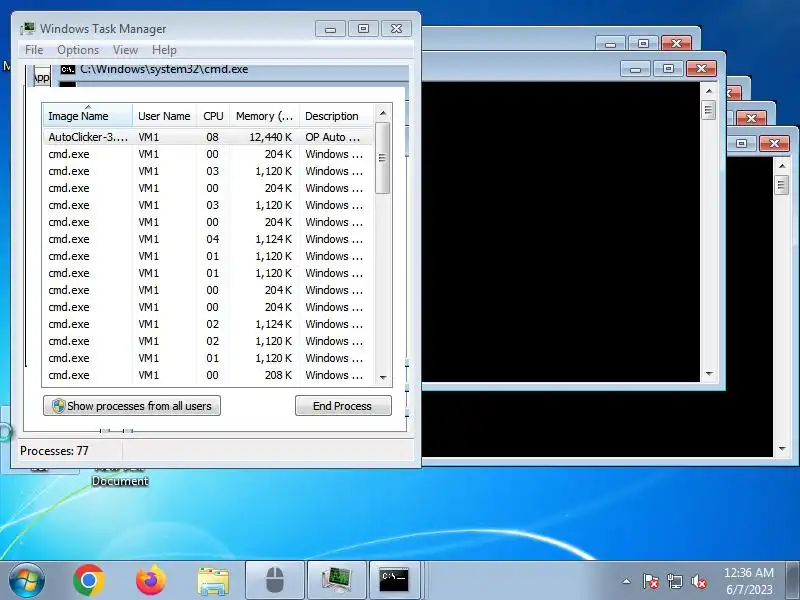The image size is (800, 600).
Task: Close the rightmost cmd window
Action: 774,143
